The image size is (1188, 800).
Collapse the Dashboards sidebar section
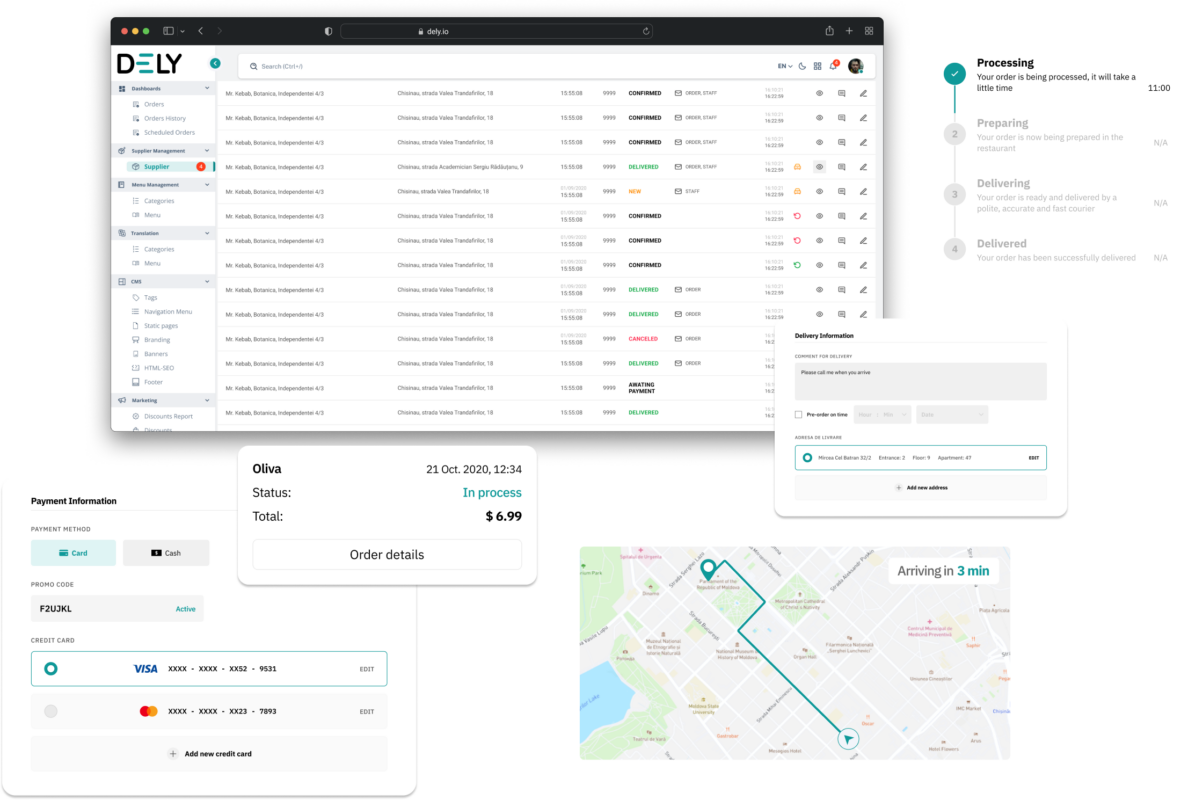tap(207, 88)
